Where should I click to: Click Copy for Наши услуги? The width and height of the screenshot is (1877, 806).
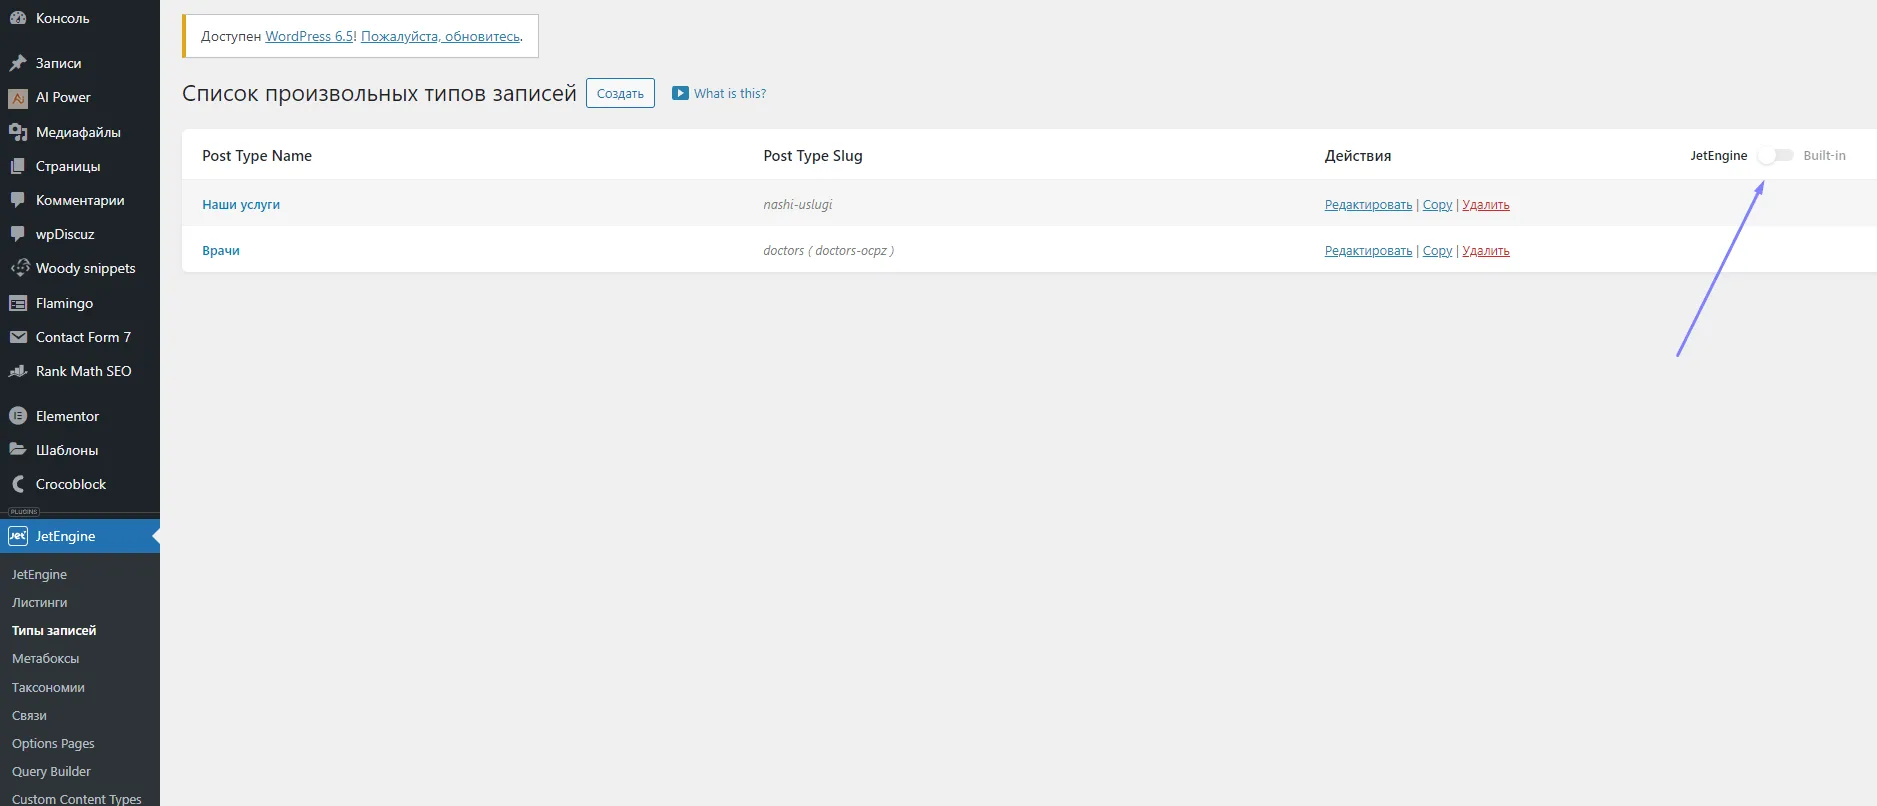pyautogui.click(x=1437, y=204)
